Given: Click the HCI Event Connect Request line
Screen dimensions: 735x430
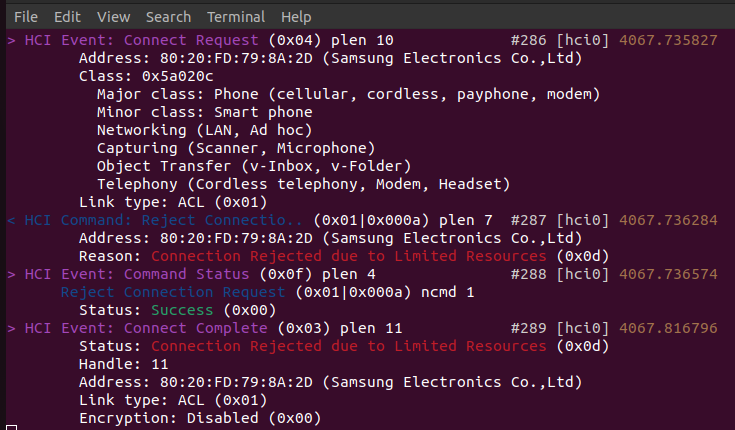Looking at the screenshot, I should coord(200,40).
